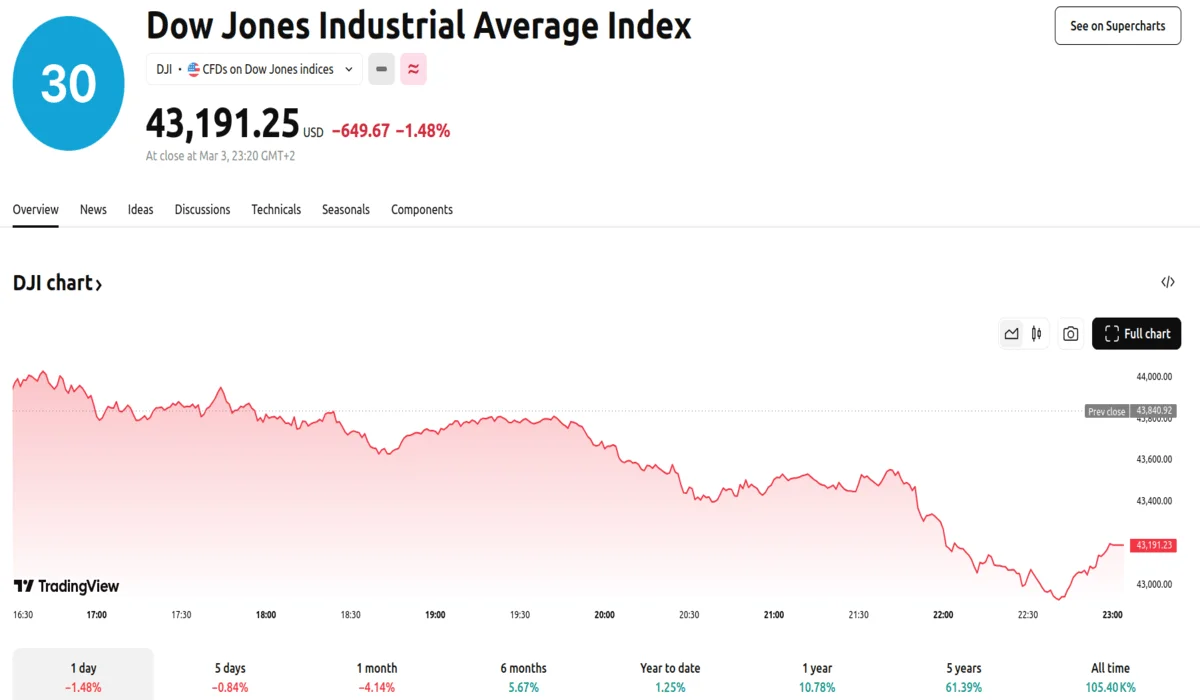Viewport: 1200px width, 700px height.
Task: Select the 1 day range
Action: (x=83, y=676)
